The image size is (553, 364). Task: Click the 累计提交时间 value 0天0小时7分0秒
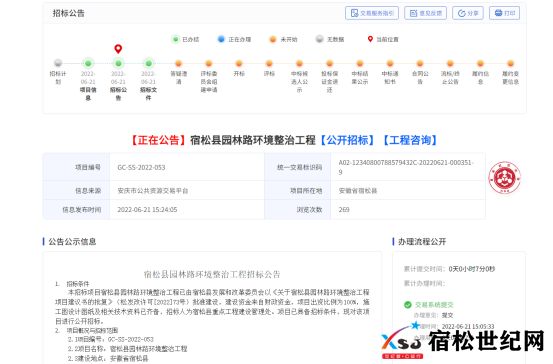pos(472,269)
